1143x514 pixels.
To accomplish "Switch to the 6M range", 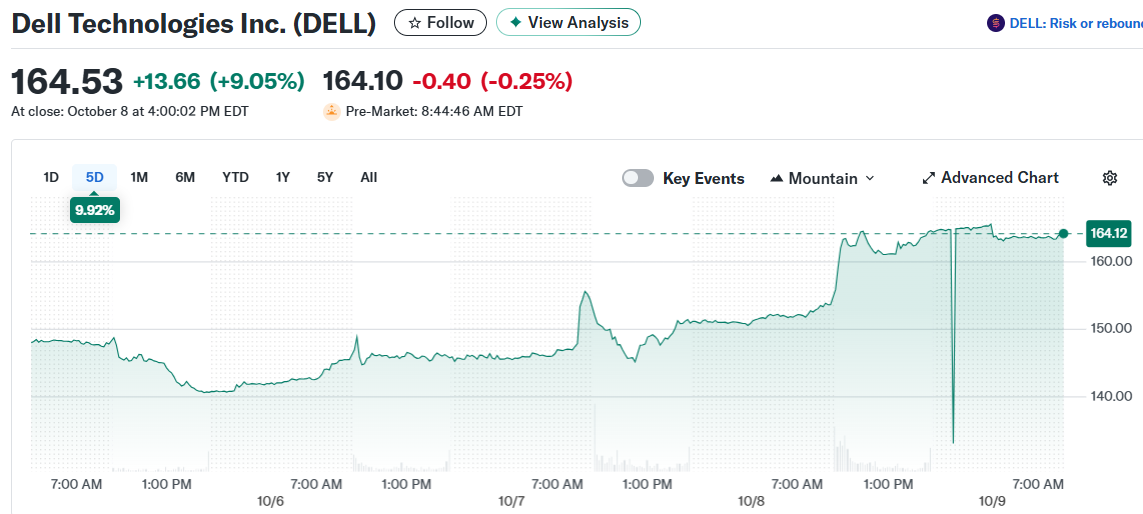I will [x=185, y=177].
